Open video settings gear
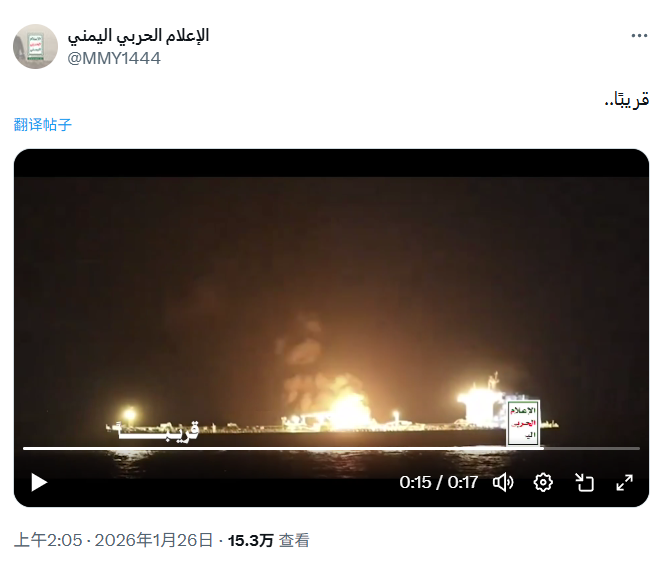Image resolution: width=663 pixels, height=564 pixels. [x=543, y=482]
